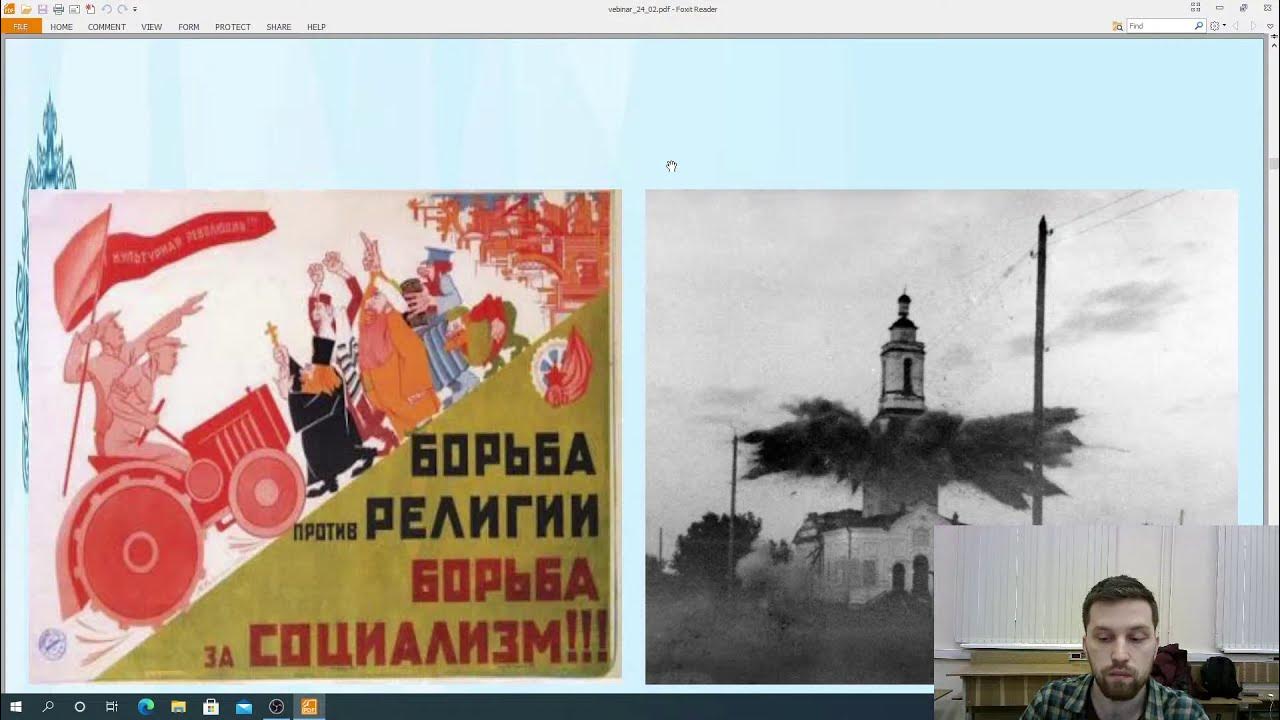Click the Save icon in quick access toolbar

coord(43,9)
